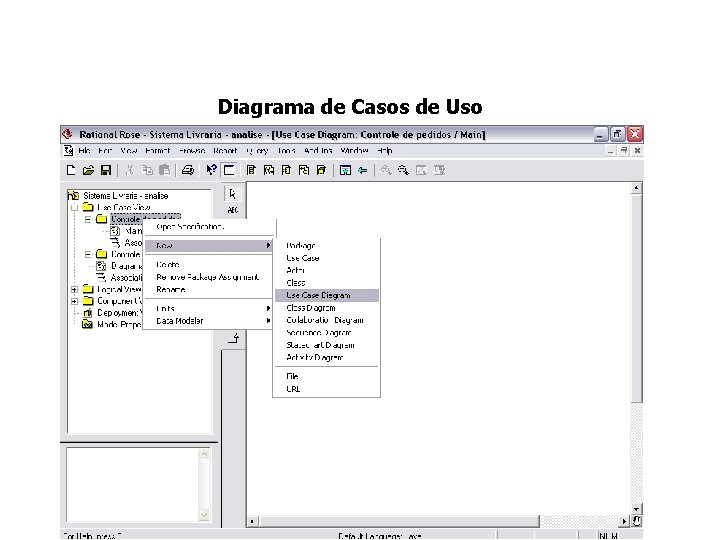Select Use Case from the New submenu

point(326,258)
